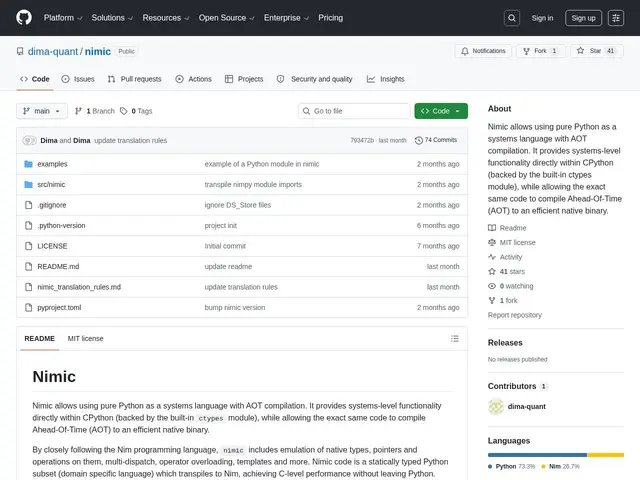Viewport: 640px width, 480px height.
Task: Click the tag icon next to 0 Tags
Action: tap(123, 111)
